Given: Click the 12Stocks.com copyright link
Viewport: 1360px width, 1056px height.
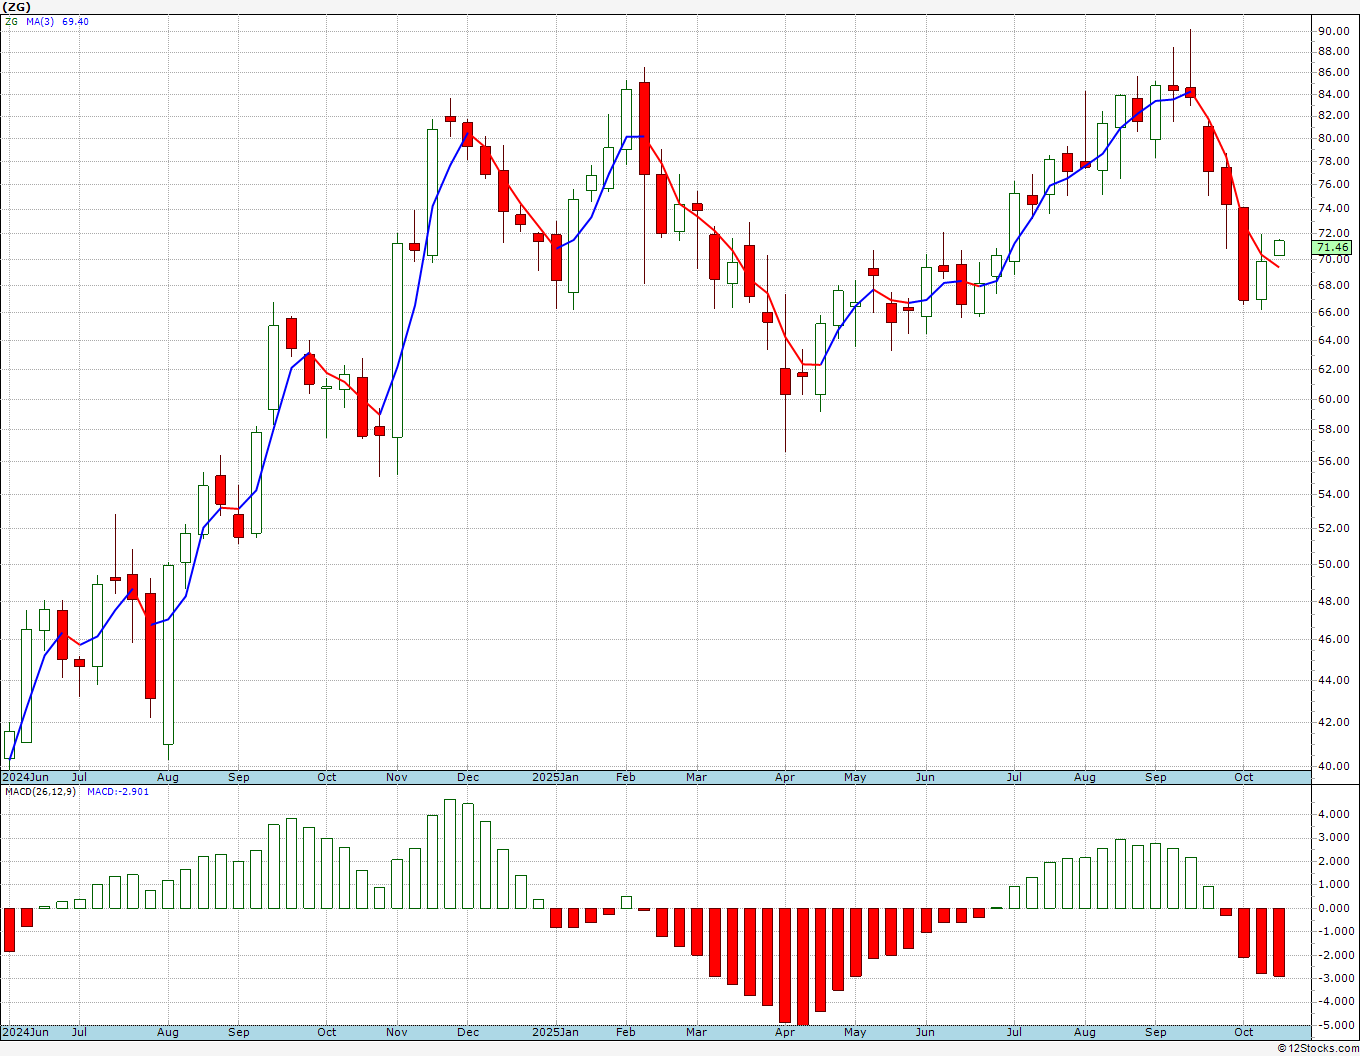Looking at the screenshot, I should (x=1315, y=1048).
